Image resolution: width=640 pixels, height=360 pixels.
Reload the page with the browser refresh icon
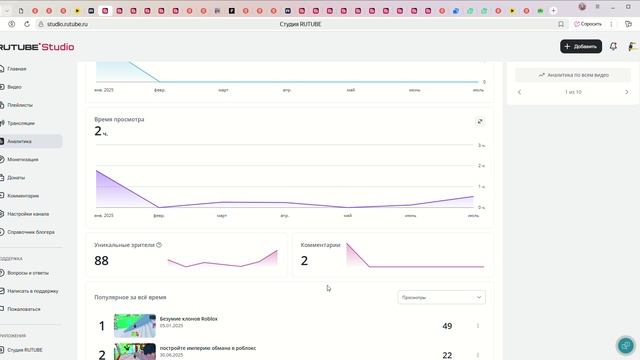[27, 24]
